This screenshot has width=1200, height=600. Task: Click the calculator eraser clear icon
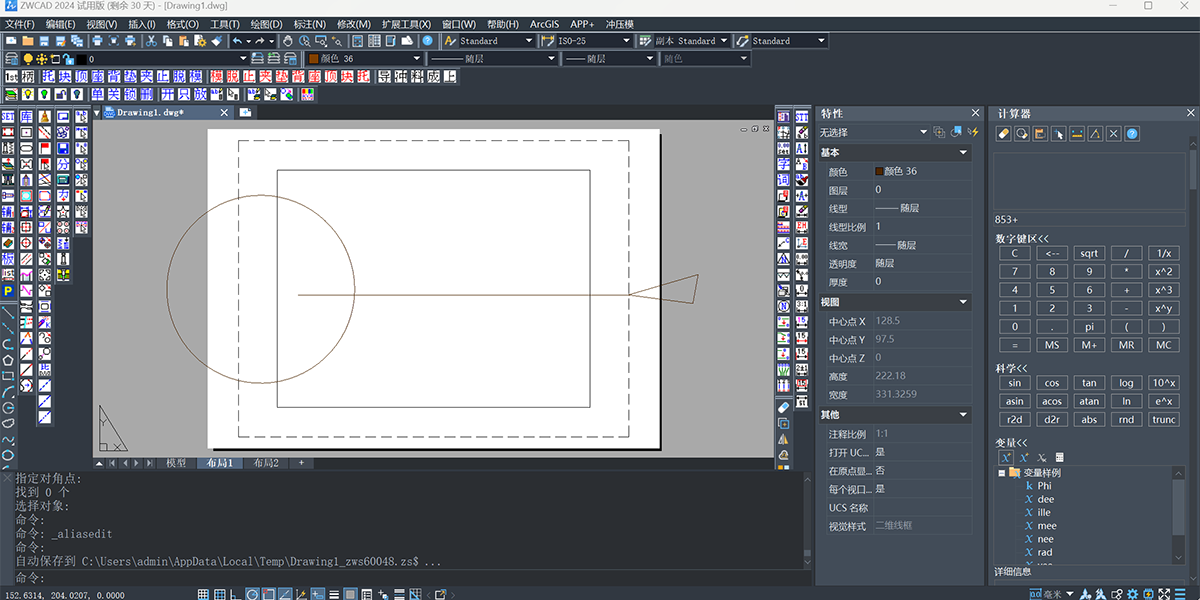[1004, 134]
